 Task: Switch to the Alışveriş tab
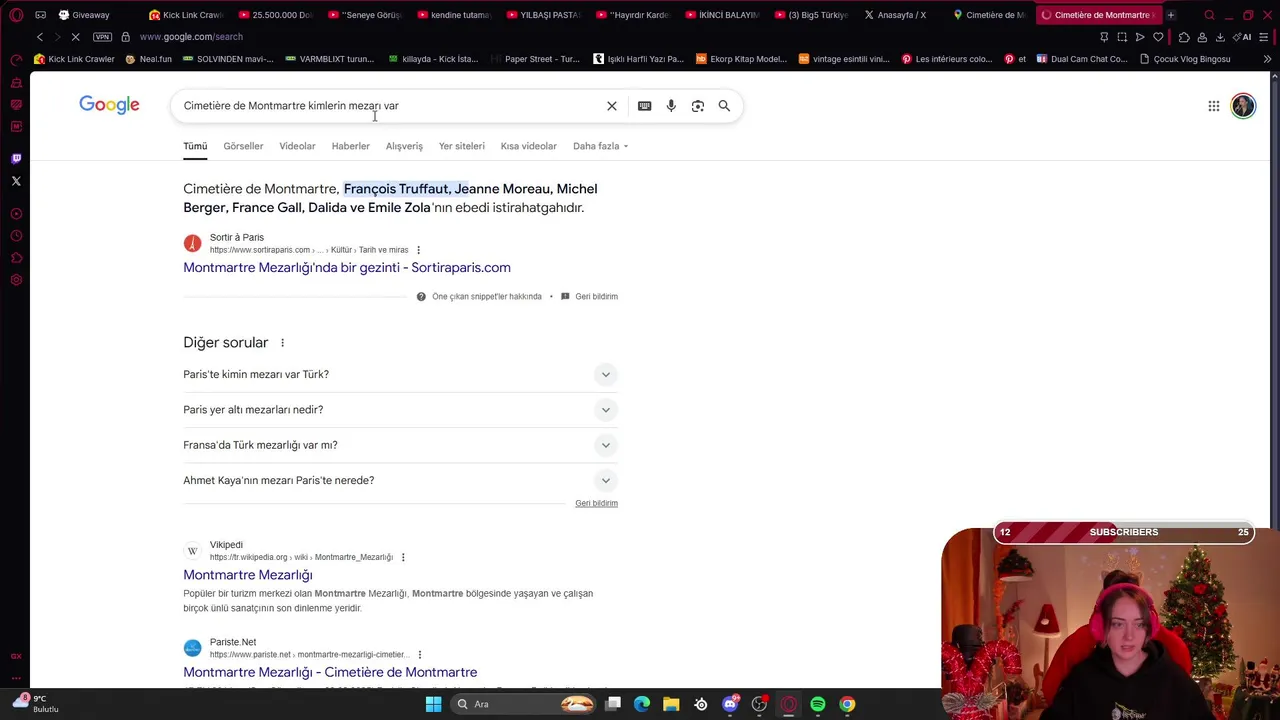pyautogui.click(x=404, y=146)
